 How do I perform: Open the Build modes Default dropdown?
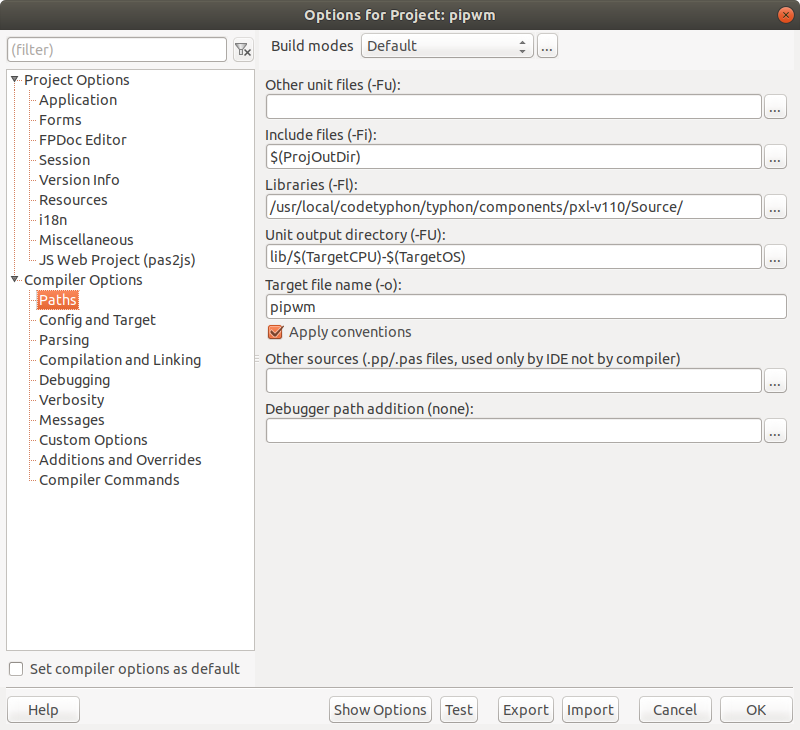pyautogui.click(x=447, y=46)
